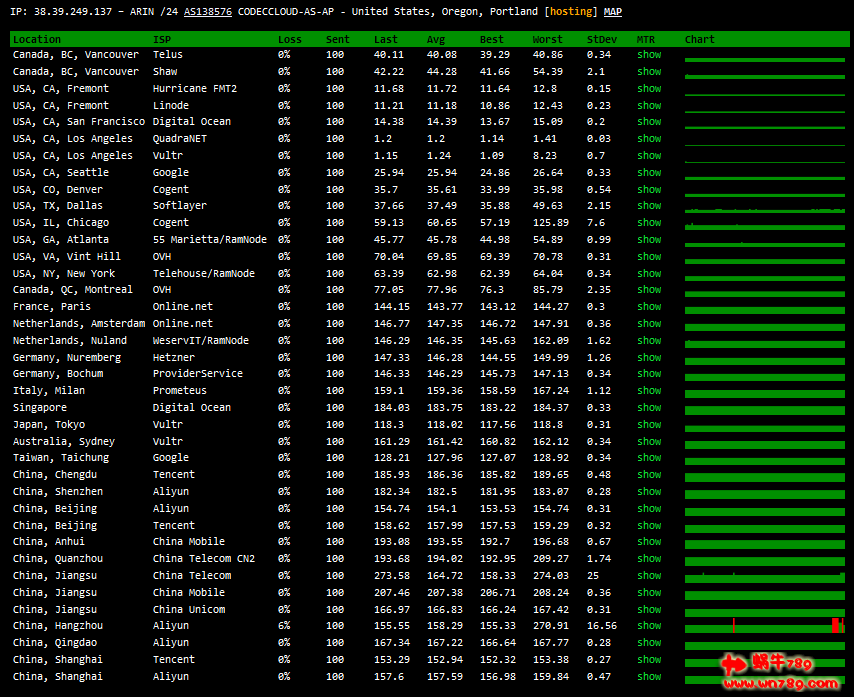Click the Chart column header

(700, 39)
